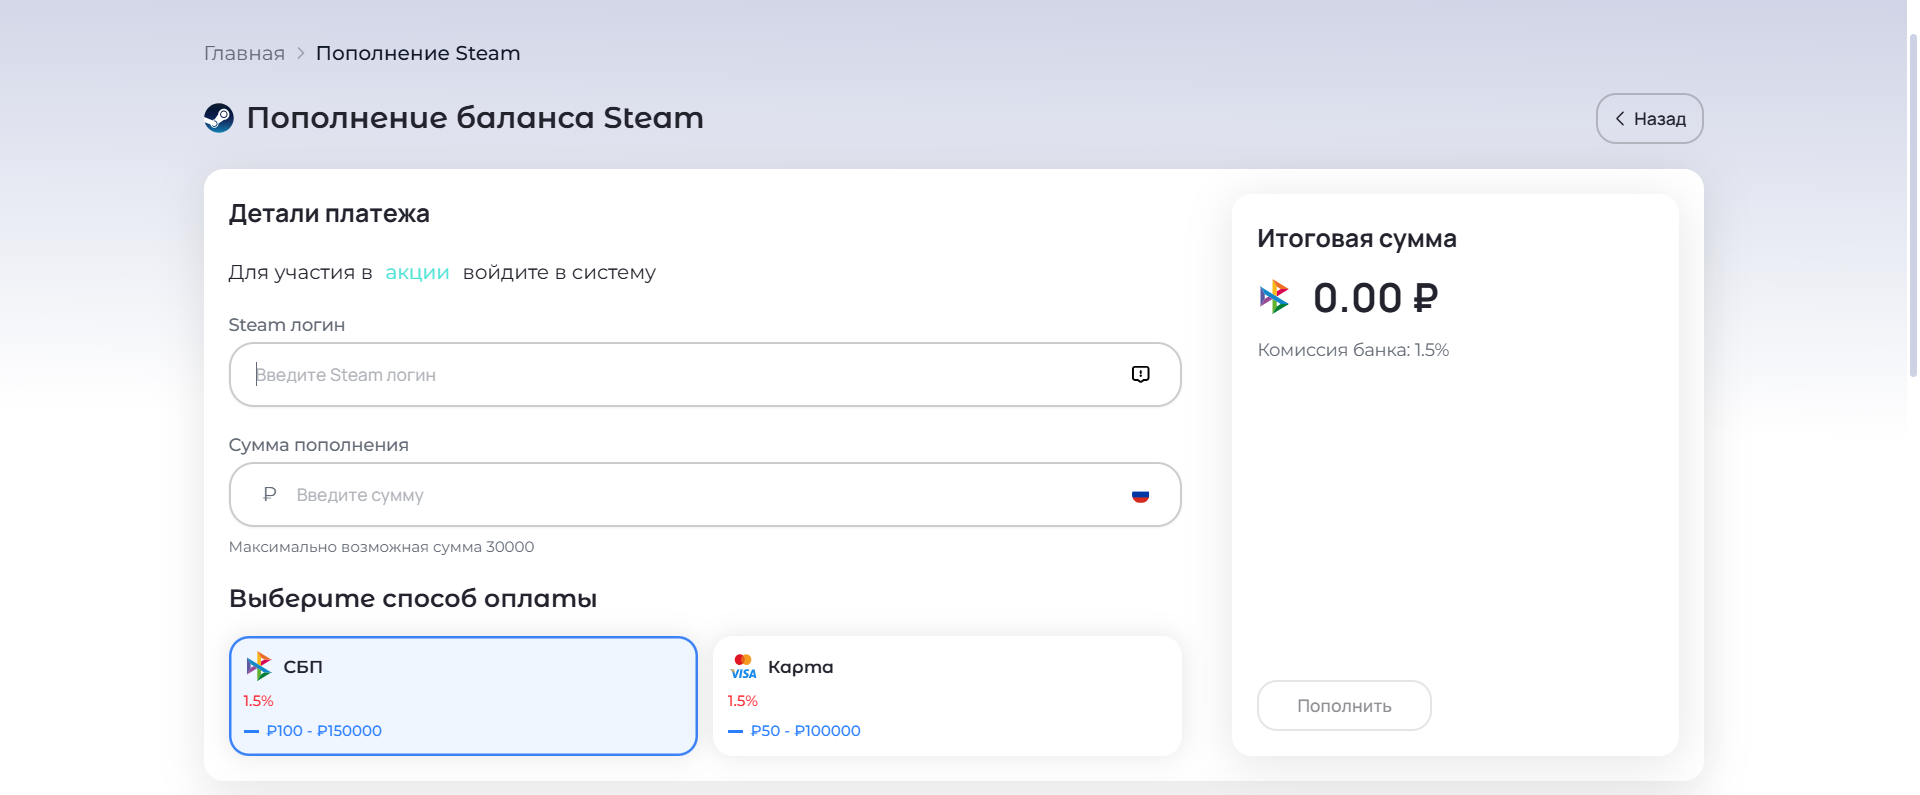Screen dimensions: 1920x795
Task: Click the 1.5% commission on the Карта card
Action: point(742,701)
